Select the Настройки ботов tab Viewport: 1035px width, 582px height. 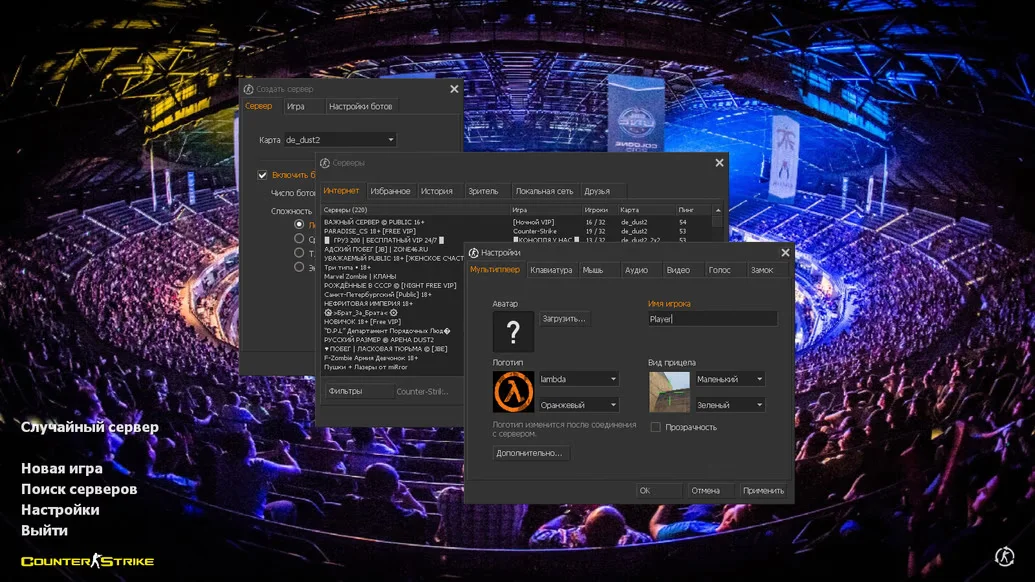pyautogui.click(x=360, y=106)
